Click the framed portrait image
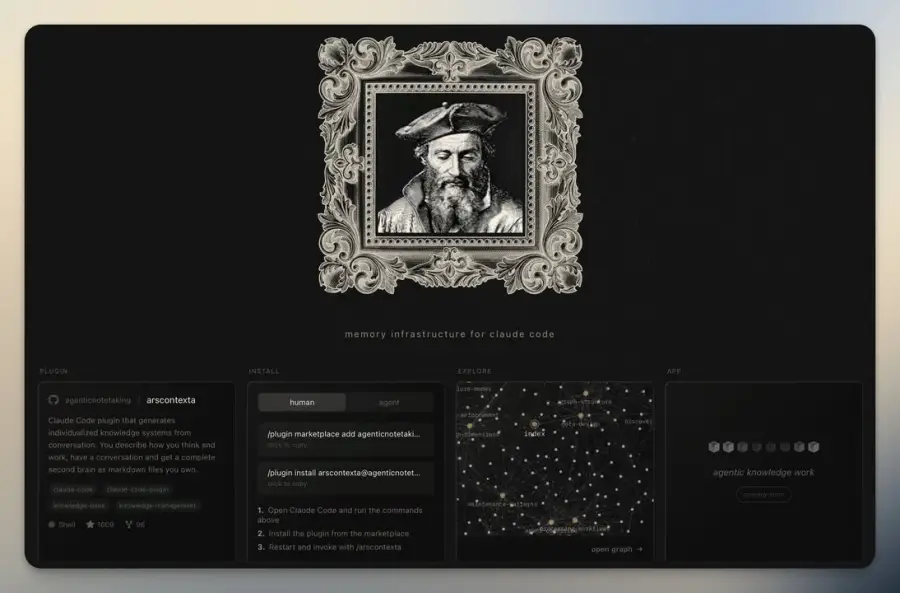The height and width of the screenshot is (593, 900). click(450, 165)
